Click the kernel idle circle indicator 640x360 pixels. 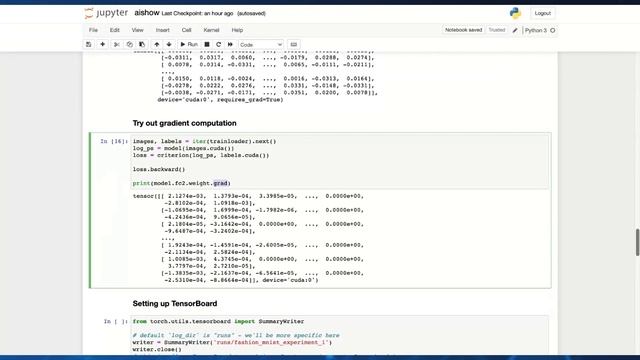[553, 30]
